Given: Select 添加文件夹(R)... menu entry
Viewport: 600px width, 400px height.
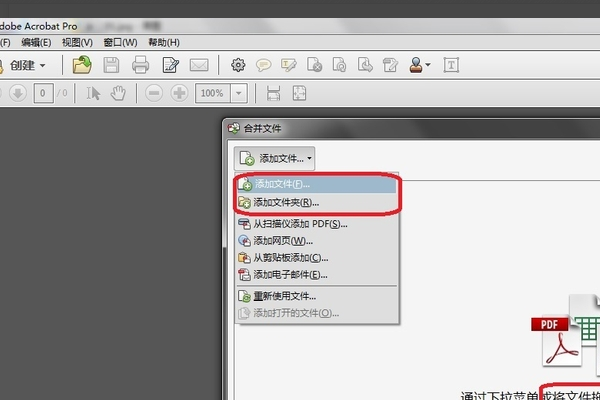Looking at the screenshot, I should point(316,202).
